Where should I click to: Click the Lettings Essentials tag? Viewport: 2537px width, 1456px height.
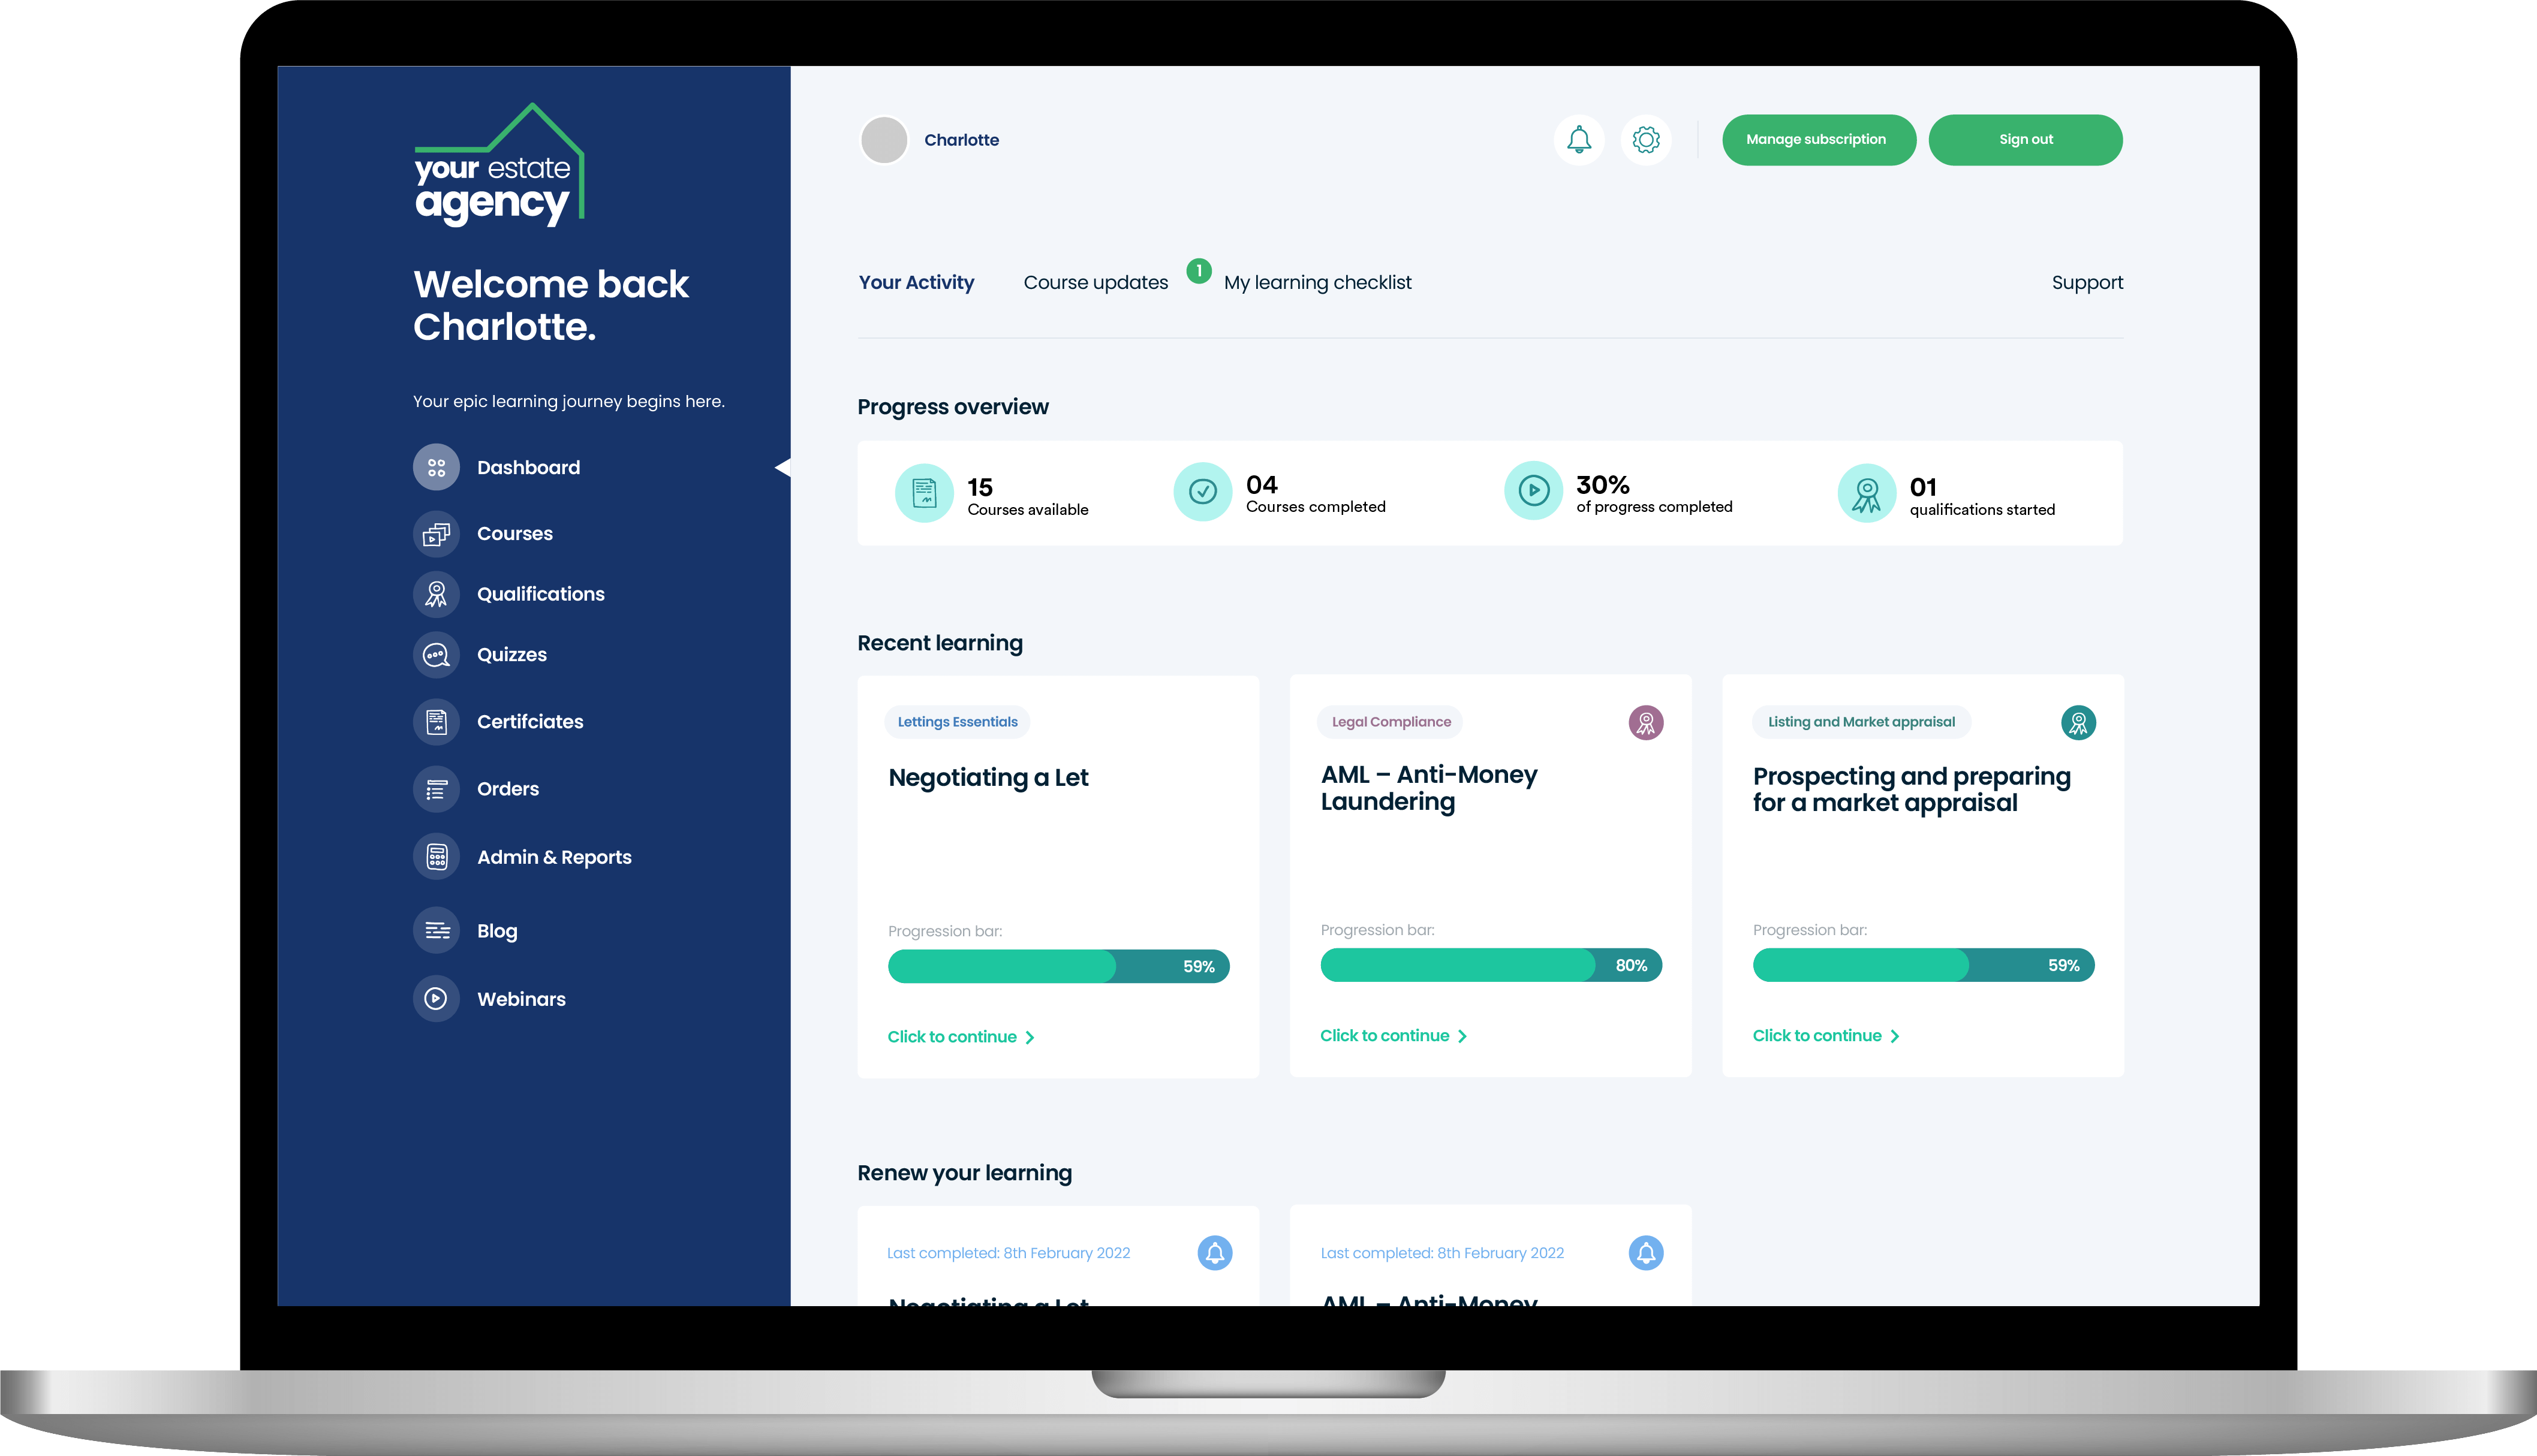click(957, 722)
